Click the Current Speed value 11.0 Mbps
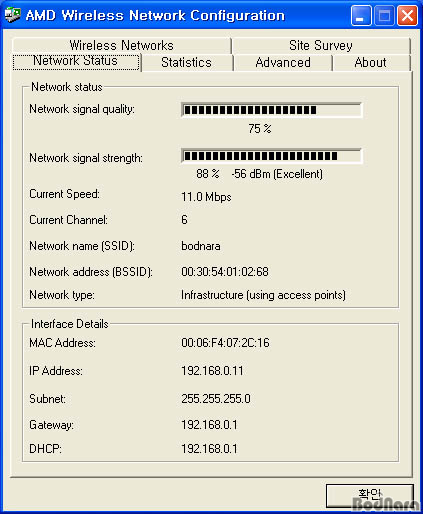 (206, 197)
